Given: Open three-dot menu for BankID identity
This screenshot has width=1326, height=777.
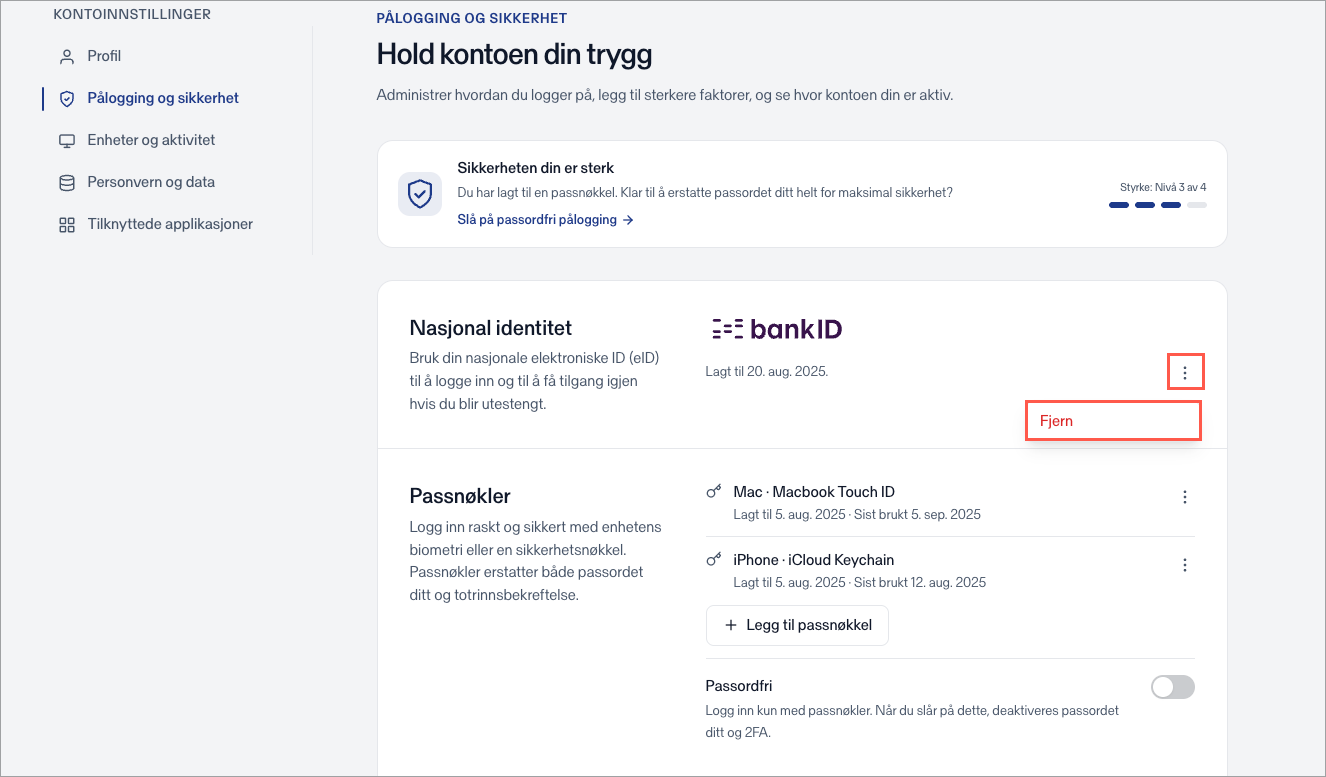Looking at the screenshot, I should (x=1185, y=372).
